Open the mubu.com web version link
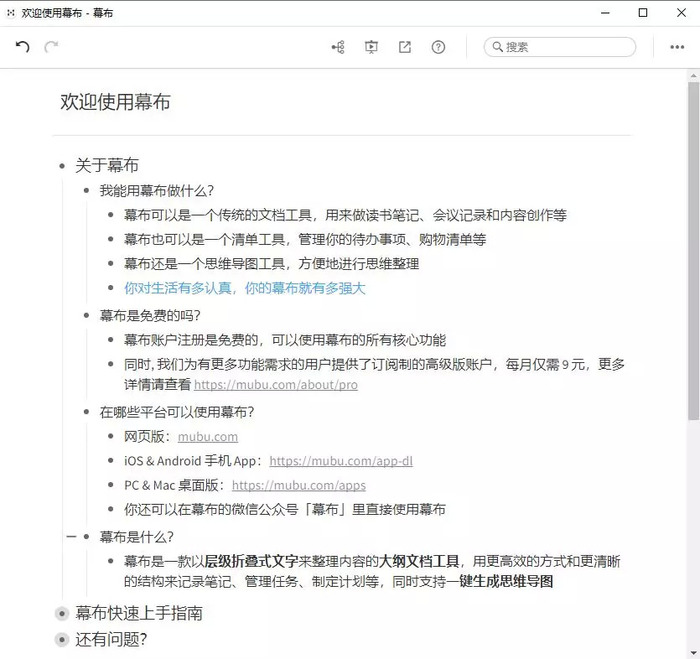This screenshot has width=700, height=659. pos(208,437)
